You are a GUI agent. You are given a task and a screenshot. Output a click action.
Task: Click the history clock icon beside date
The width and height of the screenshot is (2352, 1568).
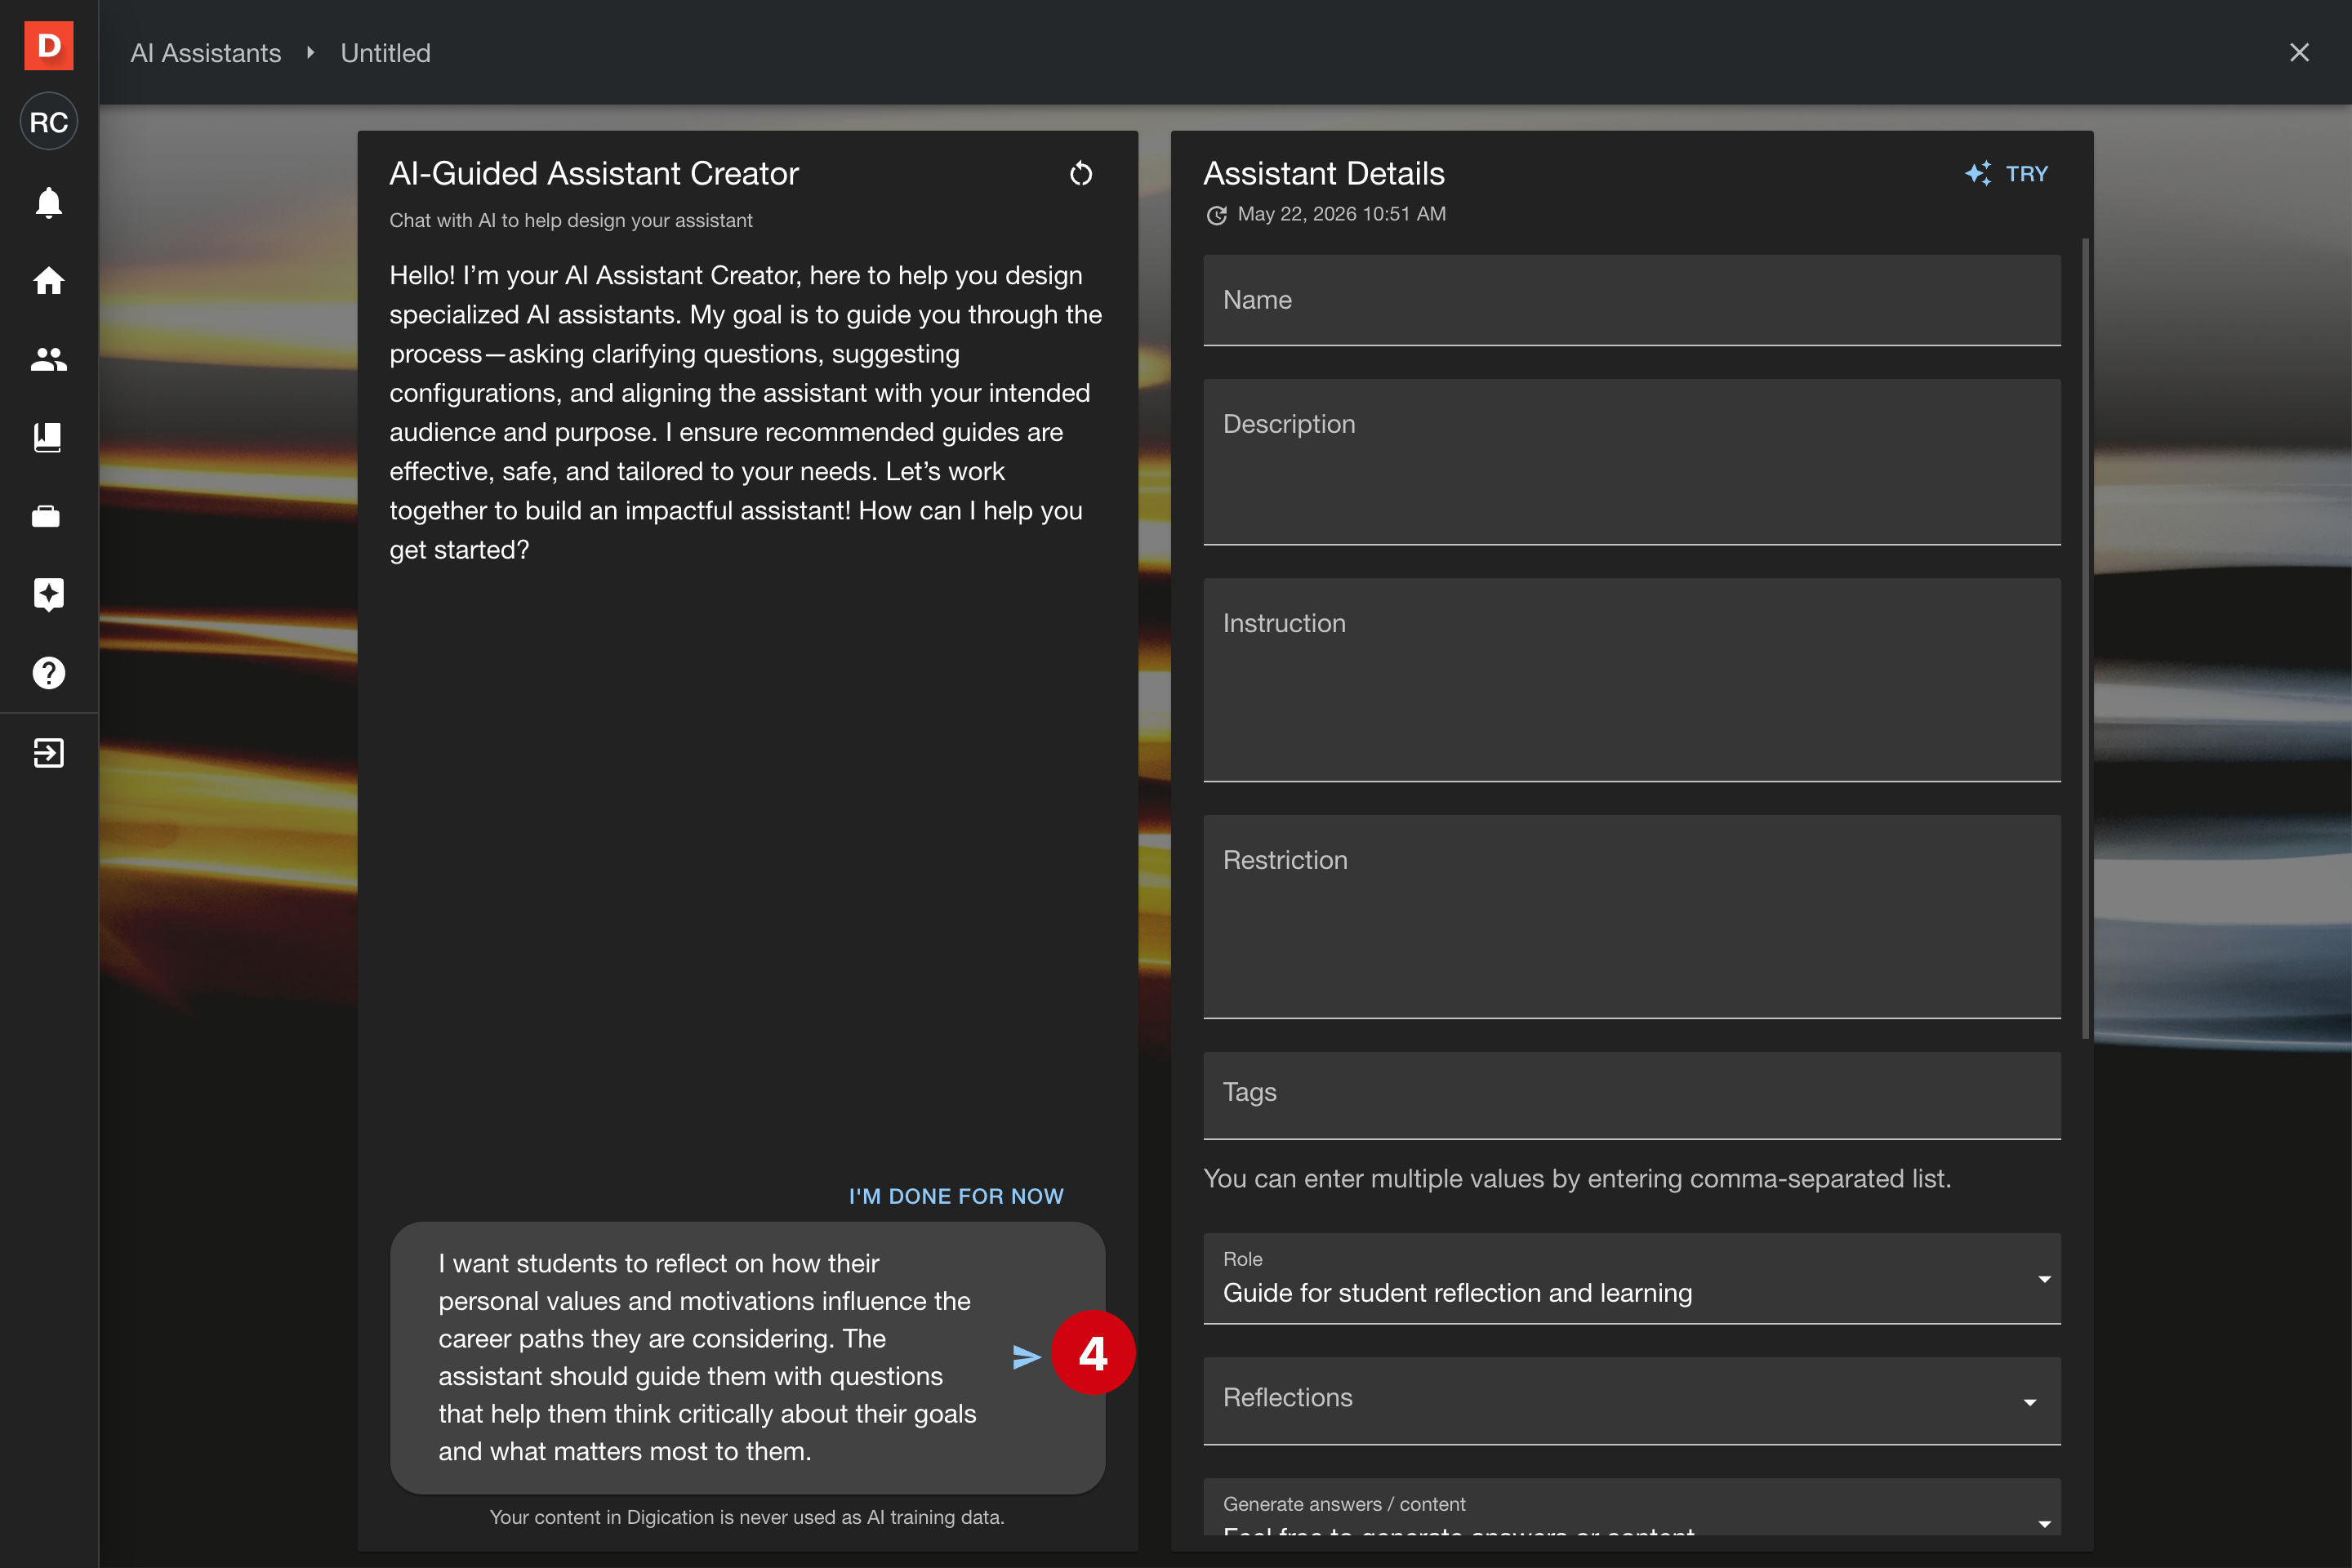(1217, 215)
